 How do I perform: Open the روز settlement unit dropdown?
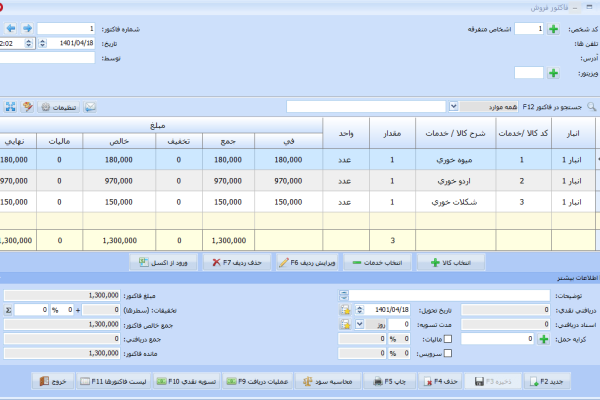[359, 325]
